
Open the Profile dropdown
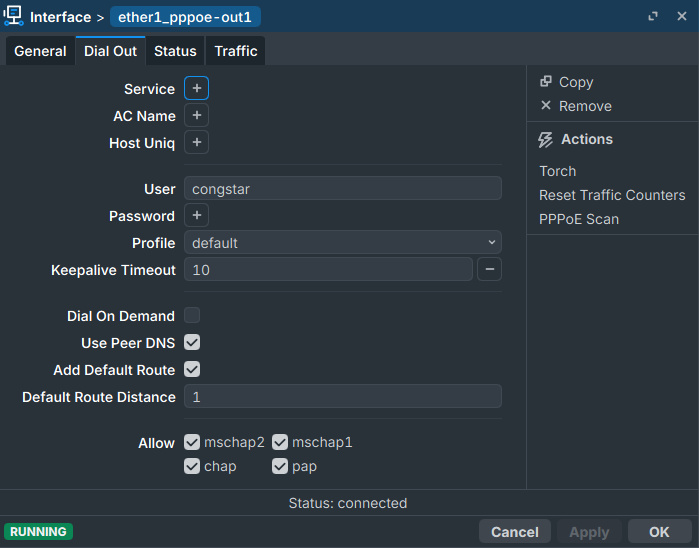[342, 243]
